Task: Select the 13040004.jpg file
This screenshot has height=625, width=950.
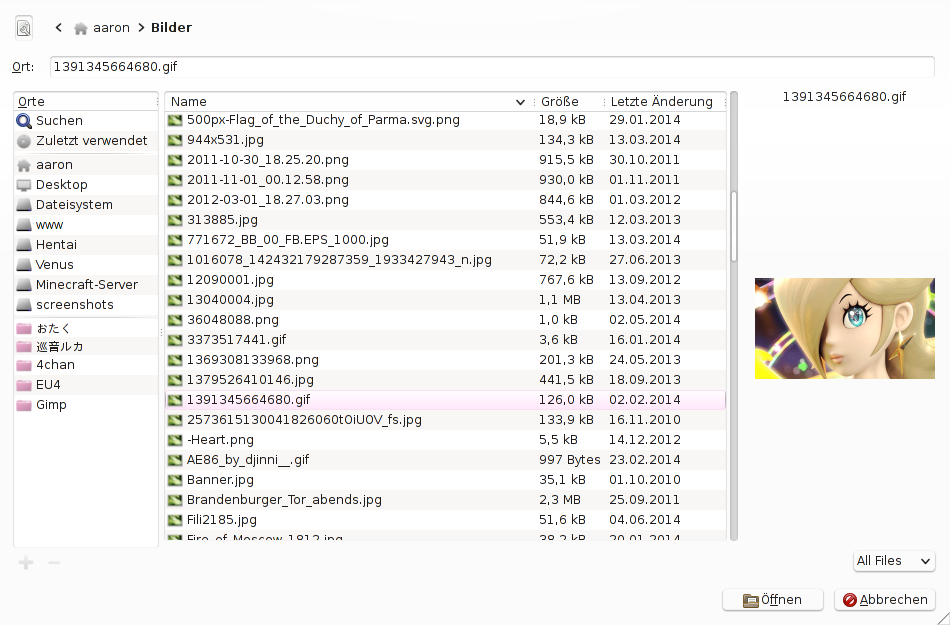Action: coord(445,300)
